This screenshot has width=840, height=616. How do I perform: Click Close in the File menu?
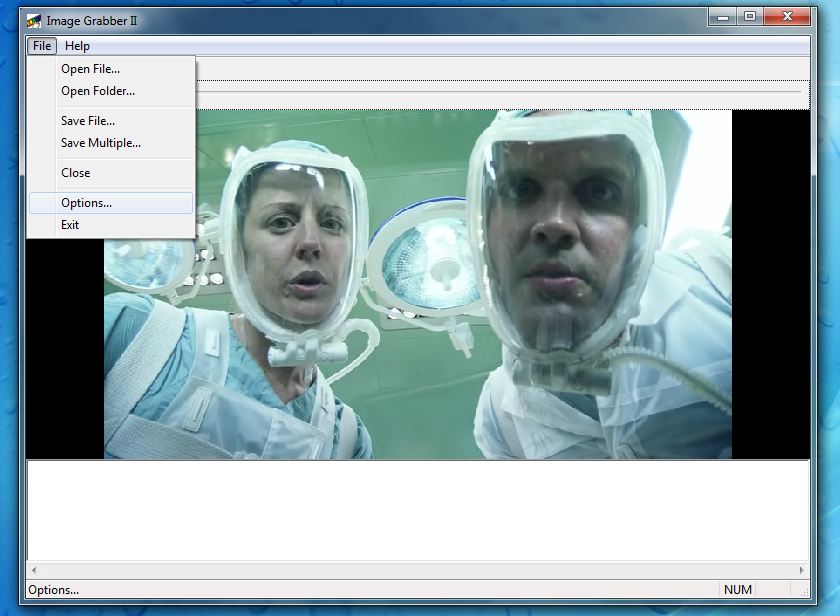pyautogui.click(x=111, y=173)
